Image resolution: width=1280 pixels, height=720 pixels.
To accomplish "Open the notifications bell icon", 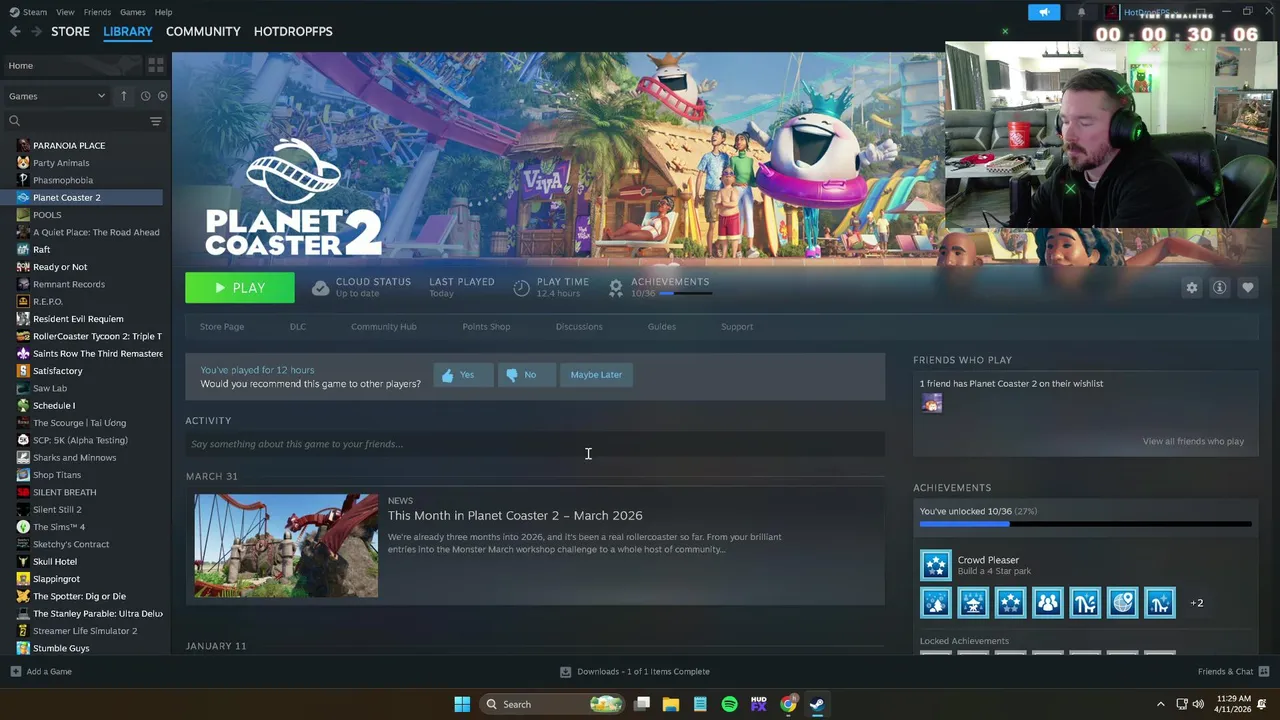I will 1081,12.
